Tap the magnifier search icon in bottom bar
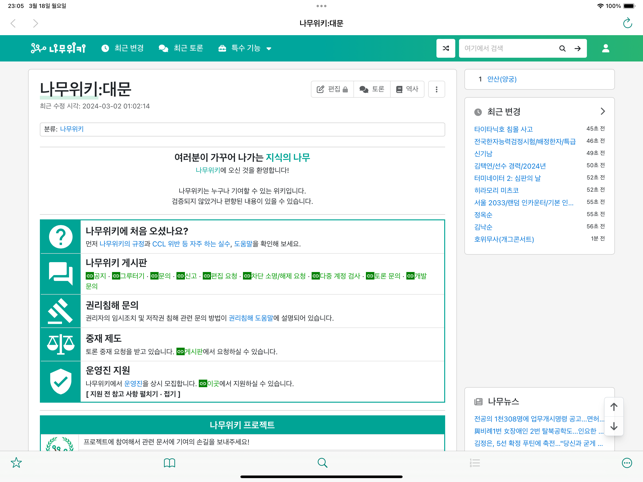This screenshot has height=482, width=643. pyautogui.click(x=322, y=463)
